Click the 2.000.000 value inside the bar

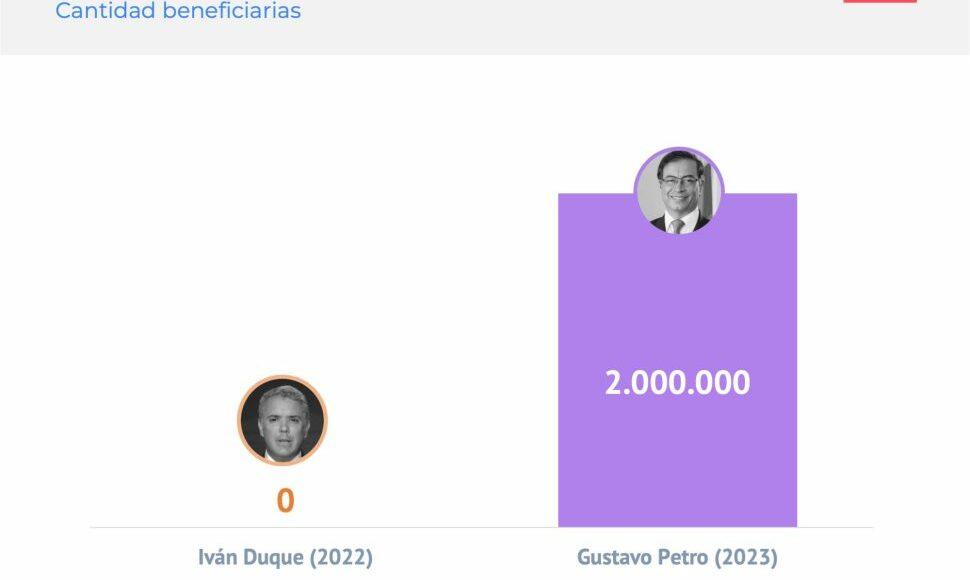click(x=677, y=382)
